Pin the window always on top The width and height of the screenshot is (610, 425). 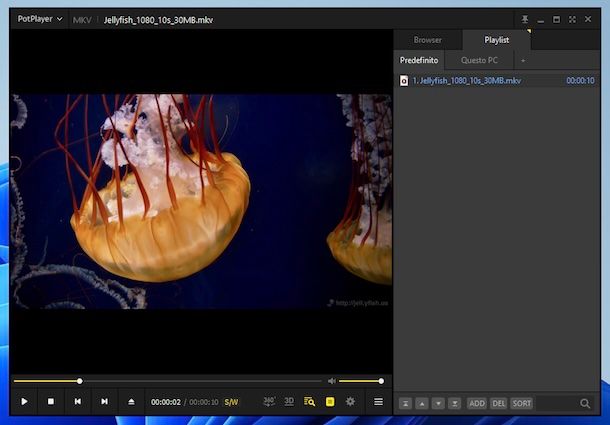[x=525, y=19]
